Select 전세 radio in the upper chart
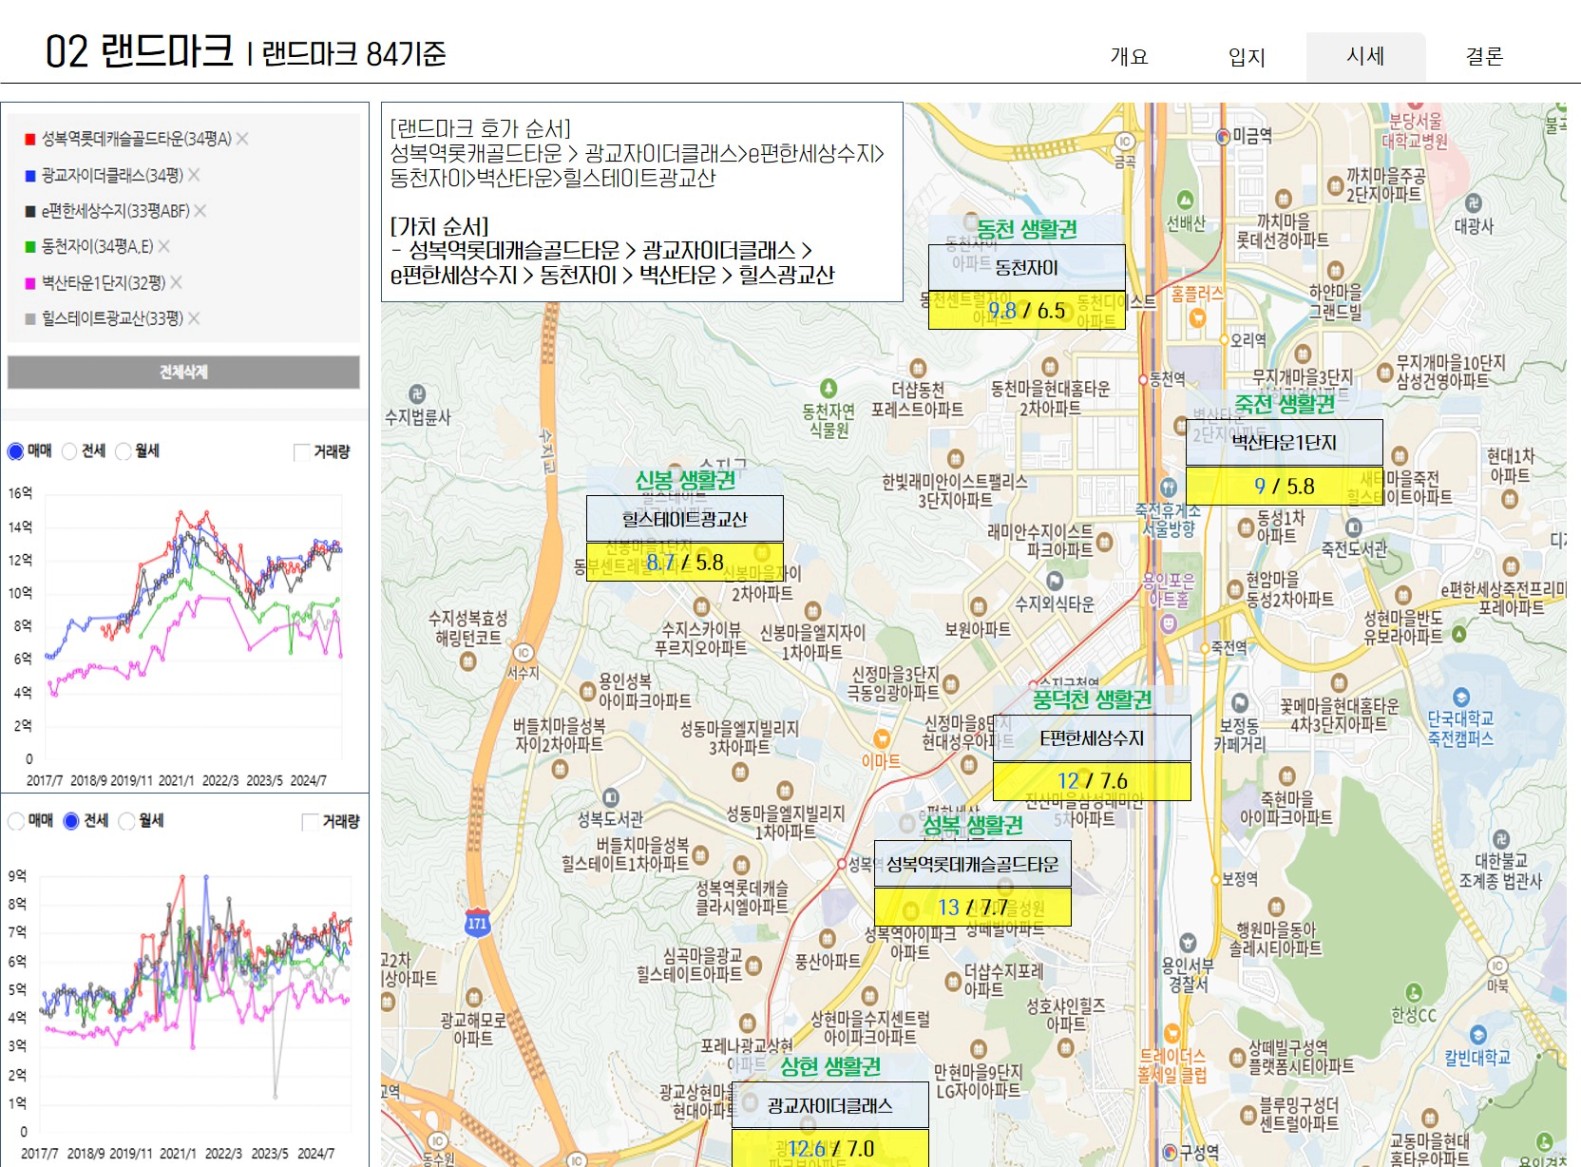 click(69, 451)
